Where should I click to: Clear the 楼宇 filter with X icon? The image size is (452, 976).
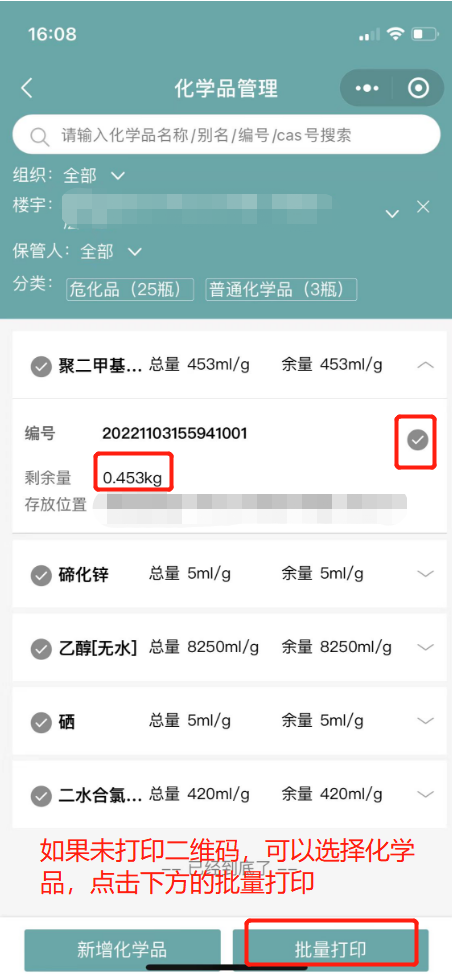point(423,207)
